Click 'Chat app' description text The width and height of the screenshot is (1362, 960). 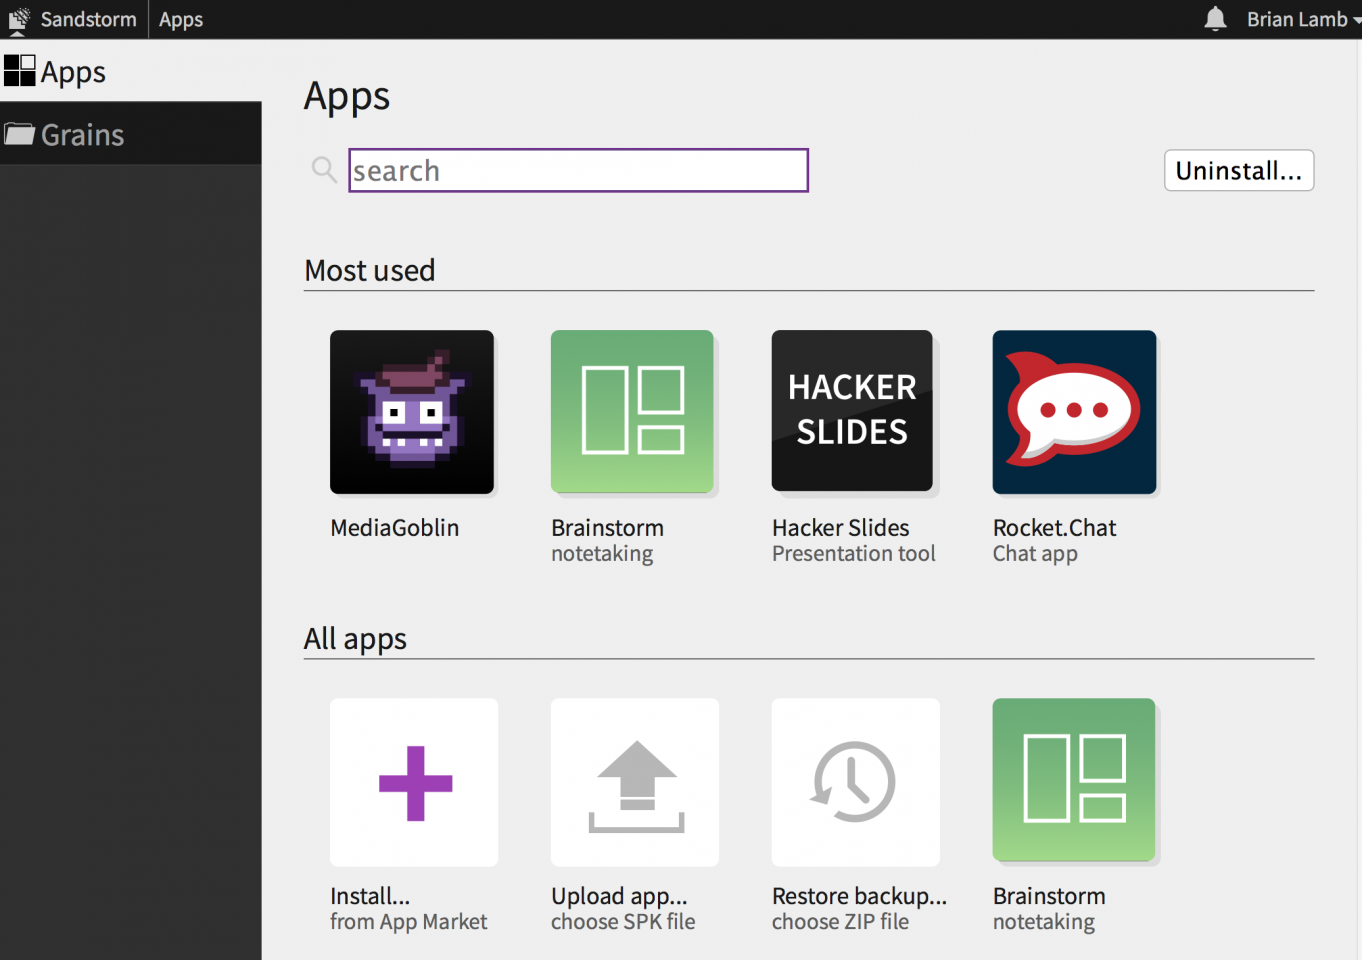[x=1035, y=554]
